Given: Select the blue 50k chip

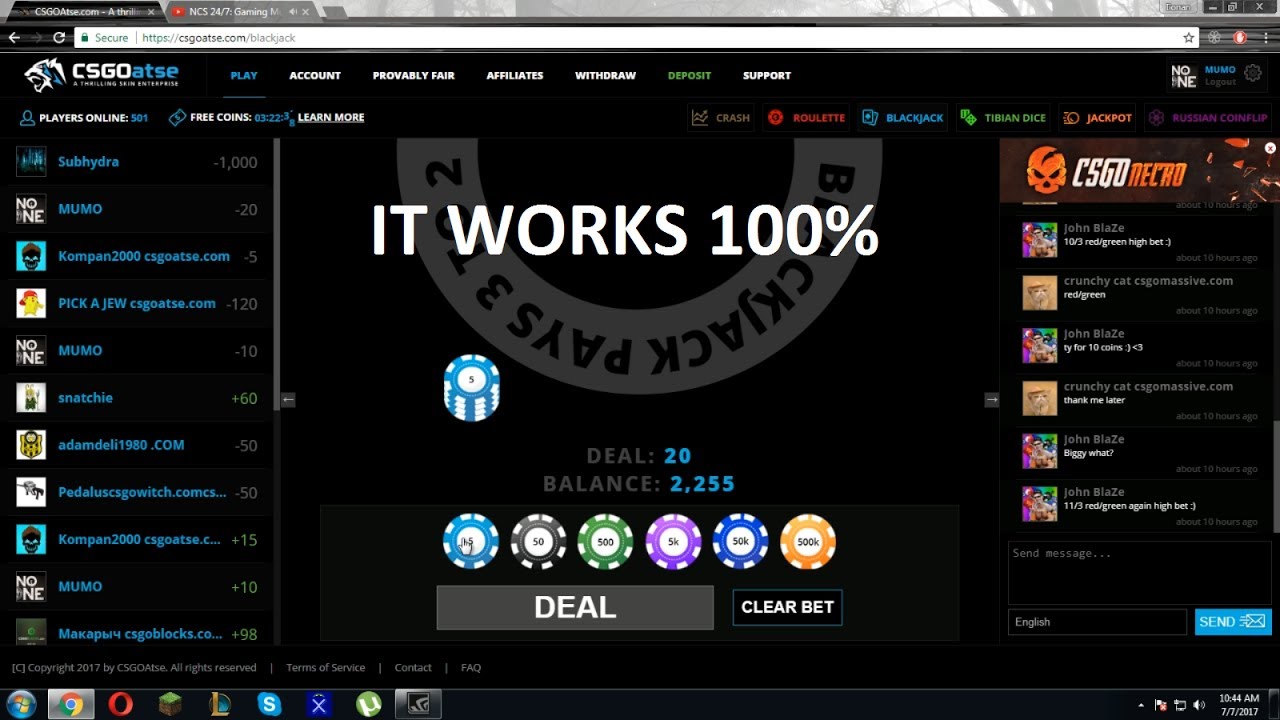Looking at the screenshot, I should pyautogui.click(x=740, y=541).
